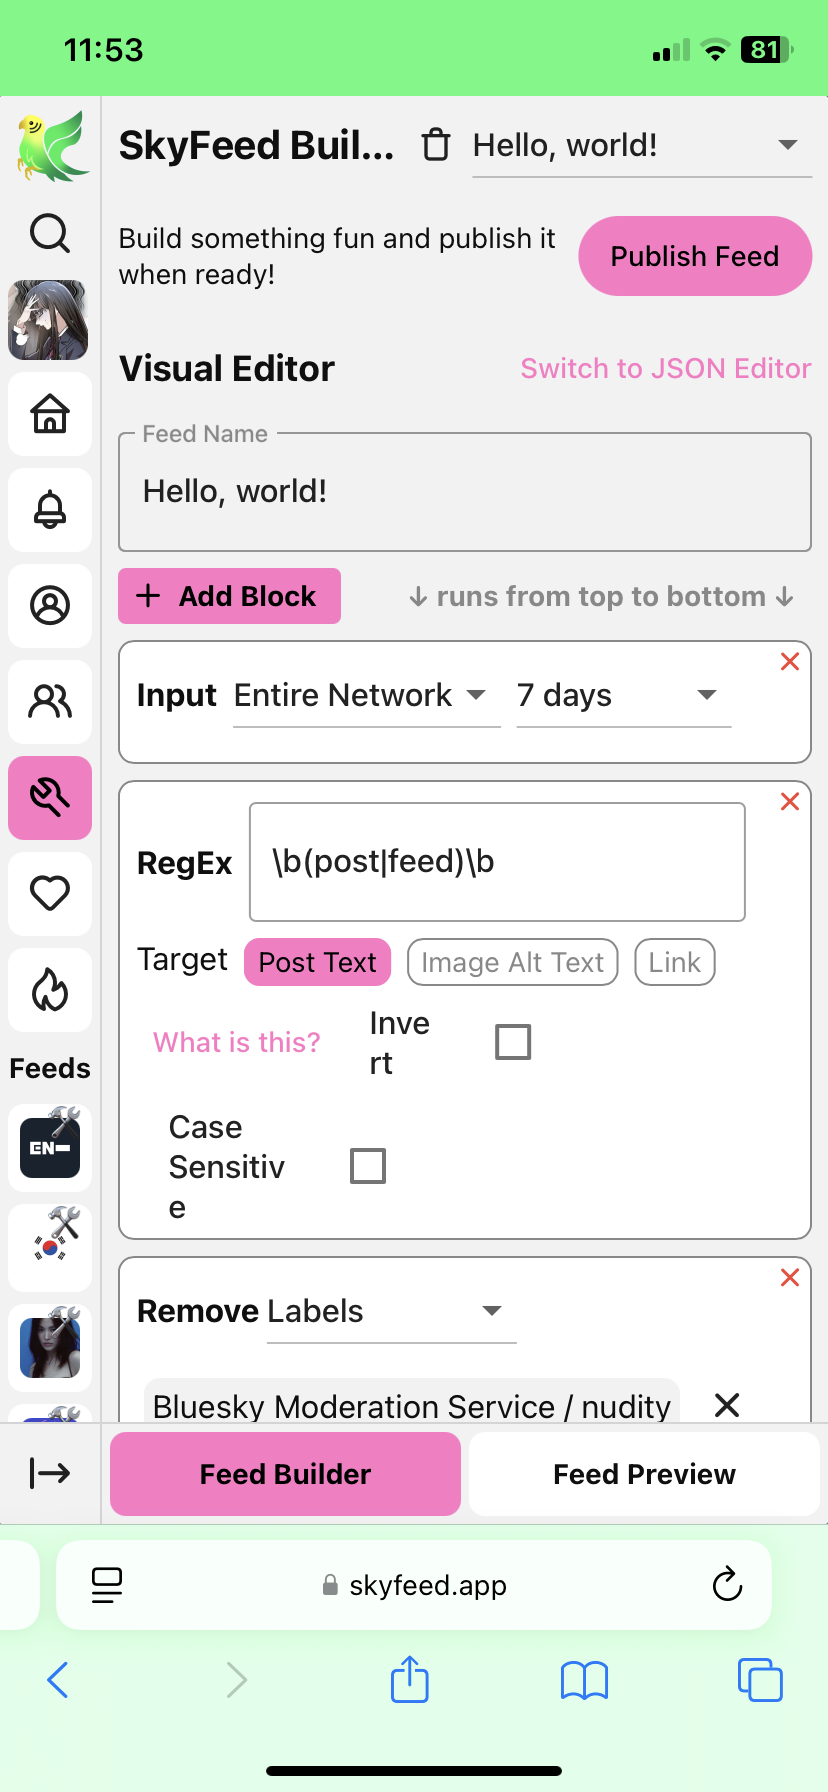Expand sidebar with arrow icon
Image resolution: width=828 pixels, height=1792 pixels.
point(50,1472)
